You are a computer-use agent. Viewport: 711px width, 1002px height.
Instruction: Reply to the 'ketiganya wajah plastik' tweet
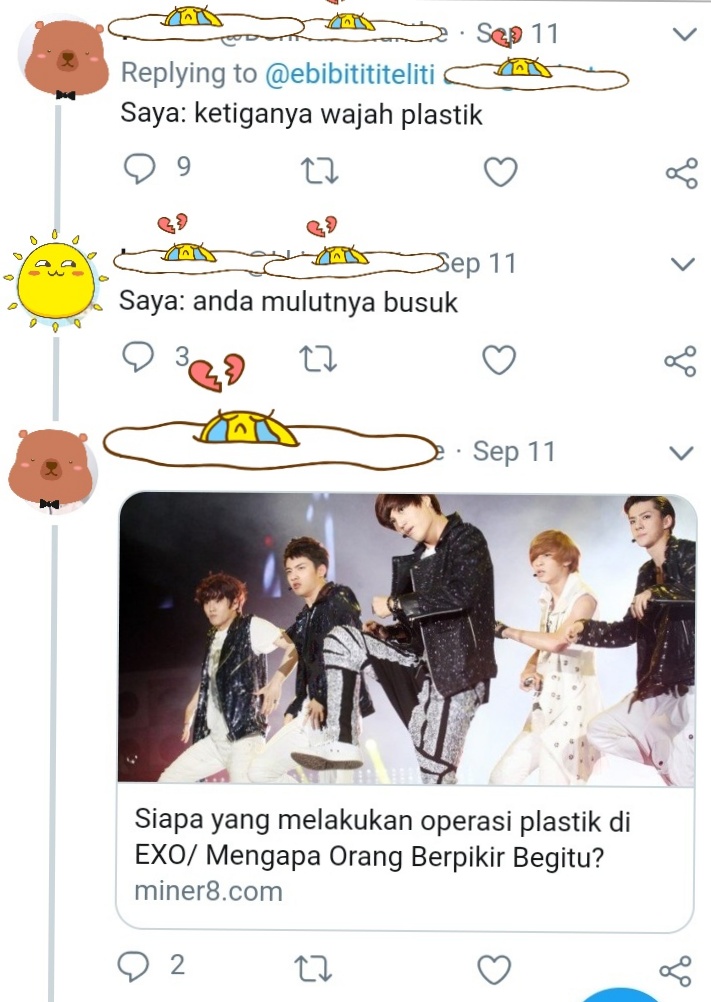pos(136,172)
